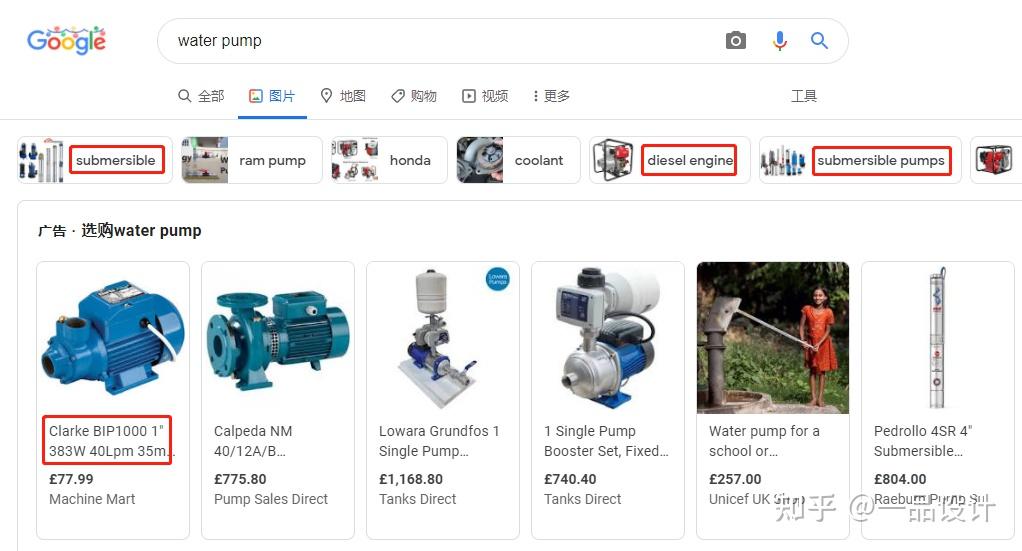Click the 广告 · 选购water pump heading
The image size is (1022, 551).
[119, 231]
